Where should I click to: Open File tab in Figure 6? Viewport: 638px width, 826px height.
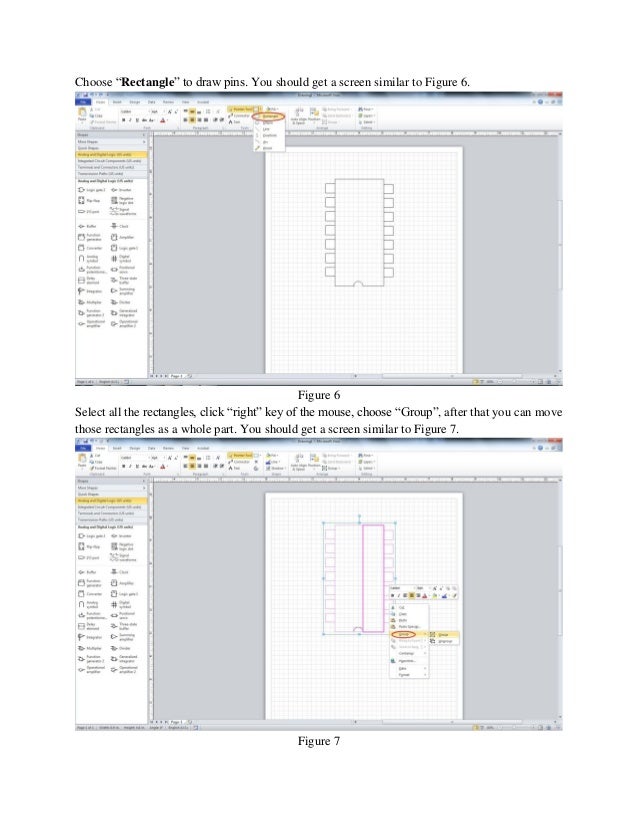(83, 102)
